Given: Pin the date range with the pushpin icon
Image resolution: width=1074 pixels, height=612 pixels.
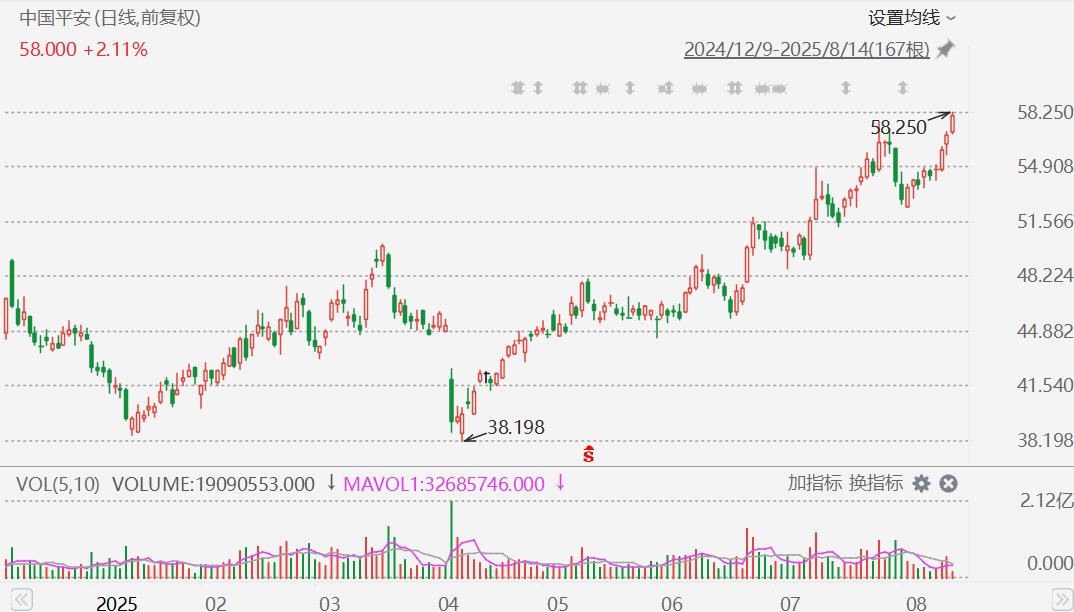Looking at the screenshot, I should 945,49.
